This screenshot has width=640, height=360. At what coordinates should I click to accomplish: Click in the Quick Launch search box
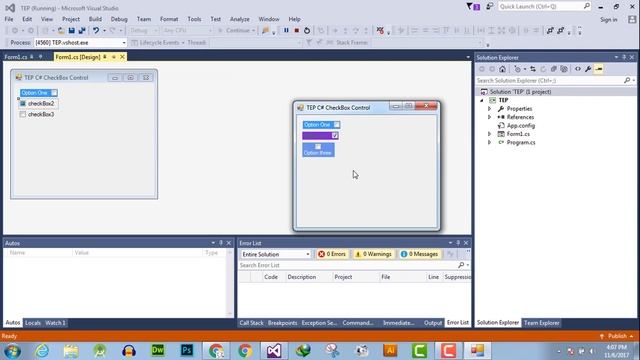[544, 7]
